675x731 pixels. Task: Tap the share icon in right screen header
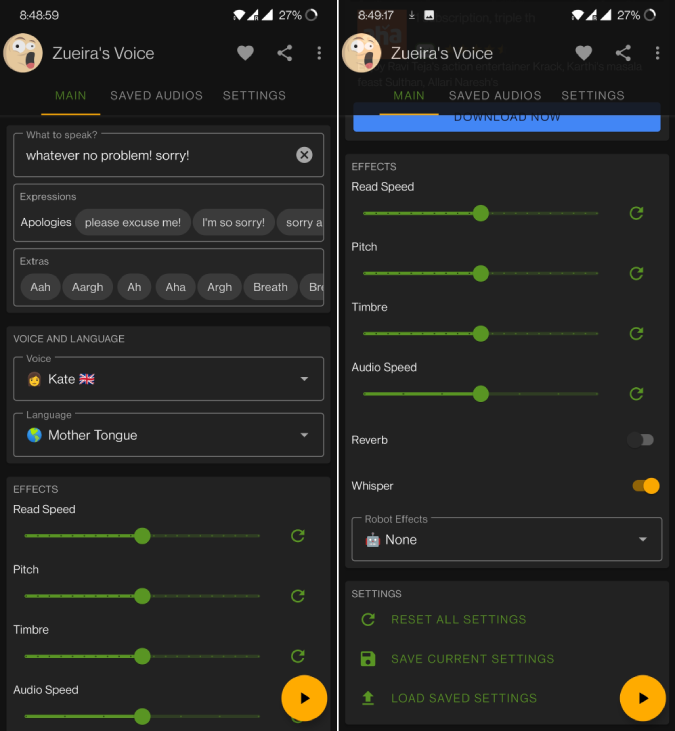(x=623, y=54)
